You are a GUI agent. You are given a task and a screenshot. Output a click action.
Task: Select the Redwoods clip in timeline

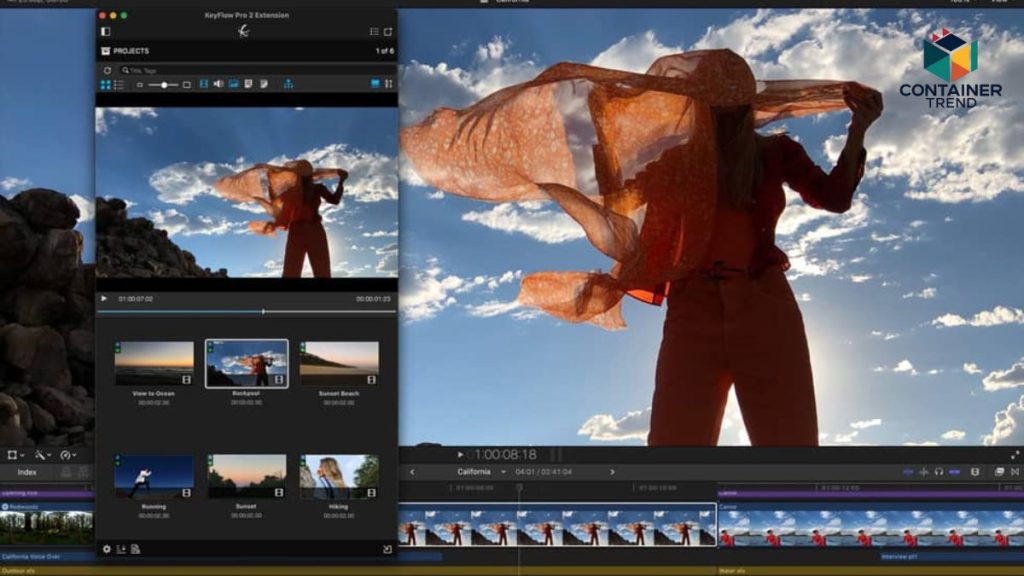pyautogui.click(x=46, y=524)
